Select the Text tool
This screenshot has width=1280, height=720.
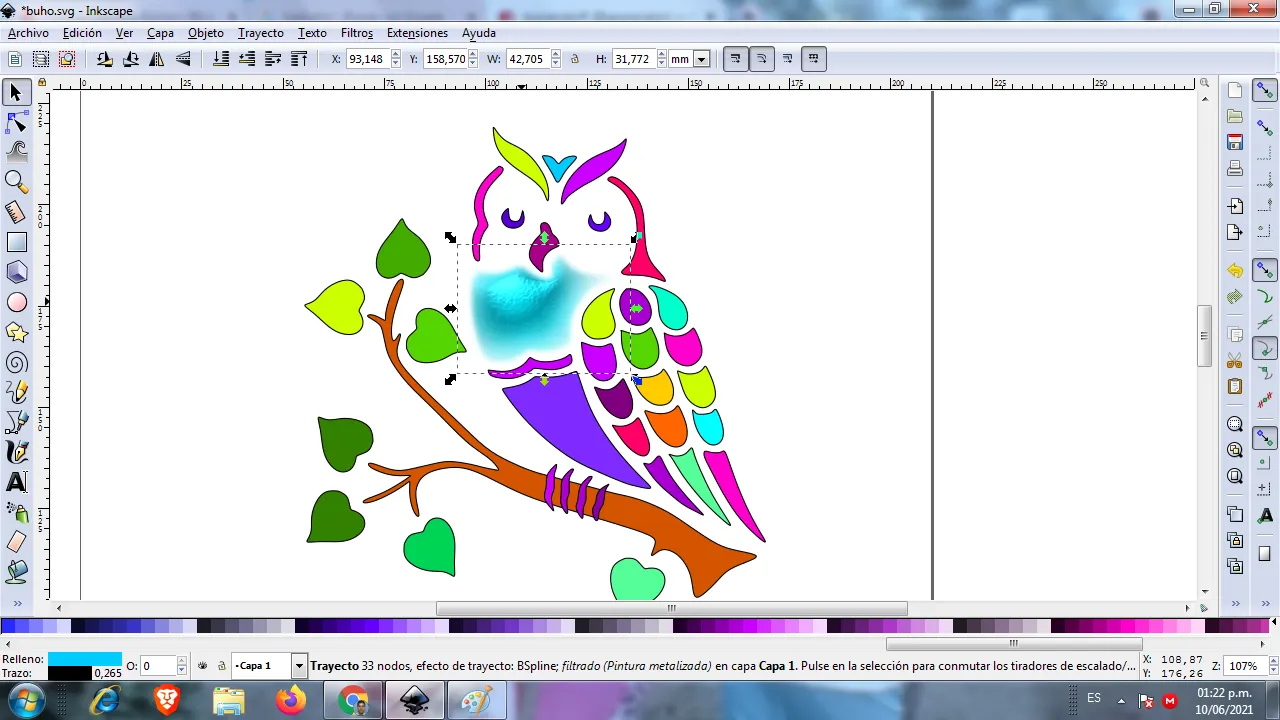tap(16, 482)
